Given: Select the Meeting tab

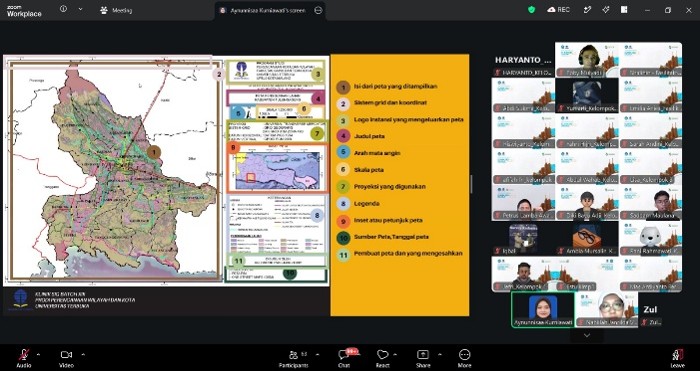Looking at the screenshot, I should (117, 10).
